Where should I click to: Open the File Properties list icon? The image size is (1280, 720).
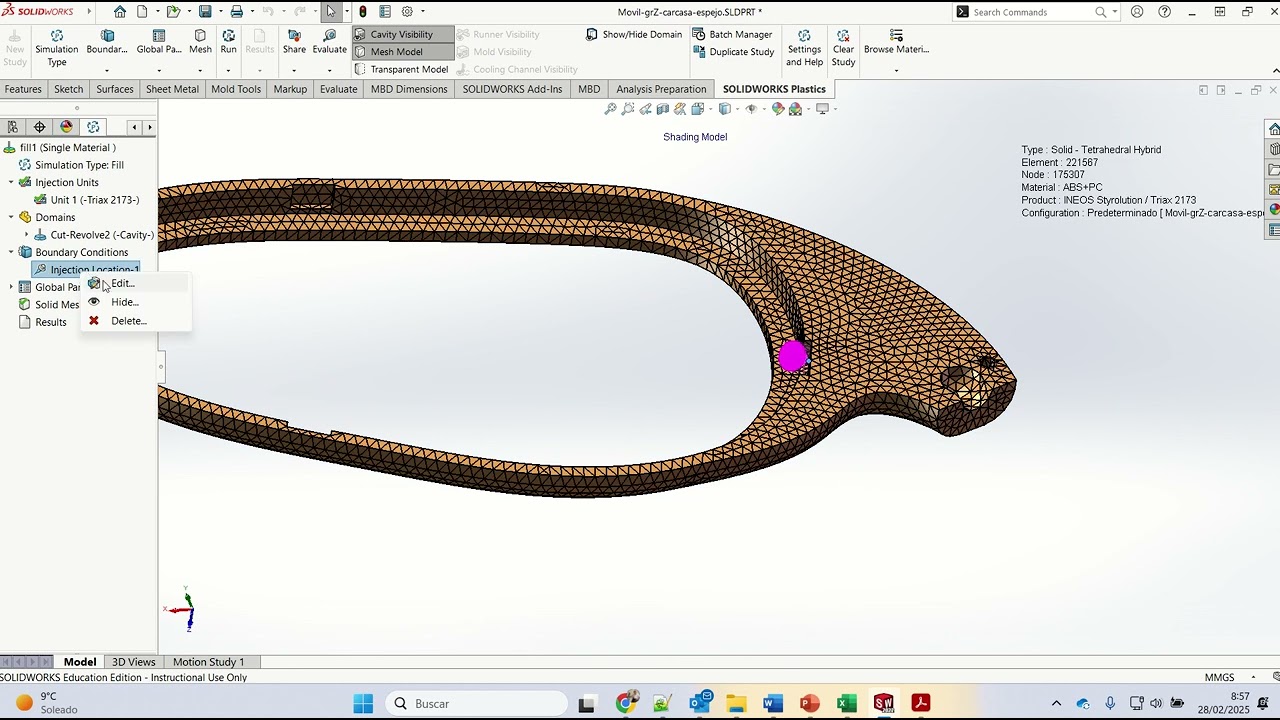click(385, 12)
